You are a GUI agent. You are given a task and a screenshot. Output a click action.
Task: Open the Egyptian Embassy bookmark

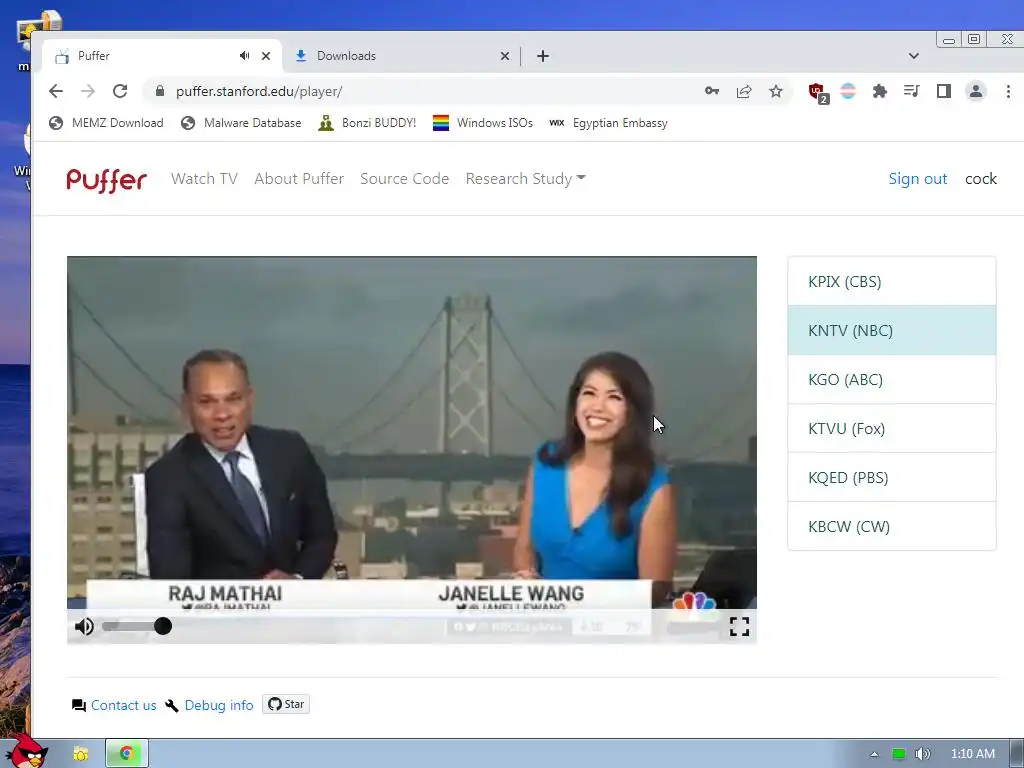(609, 123)
